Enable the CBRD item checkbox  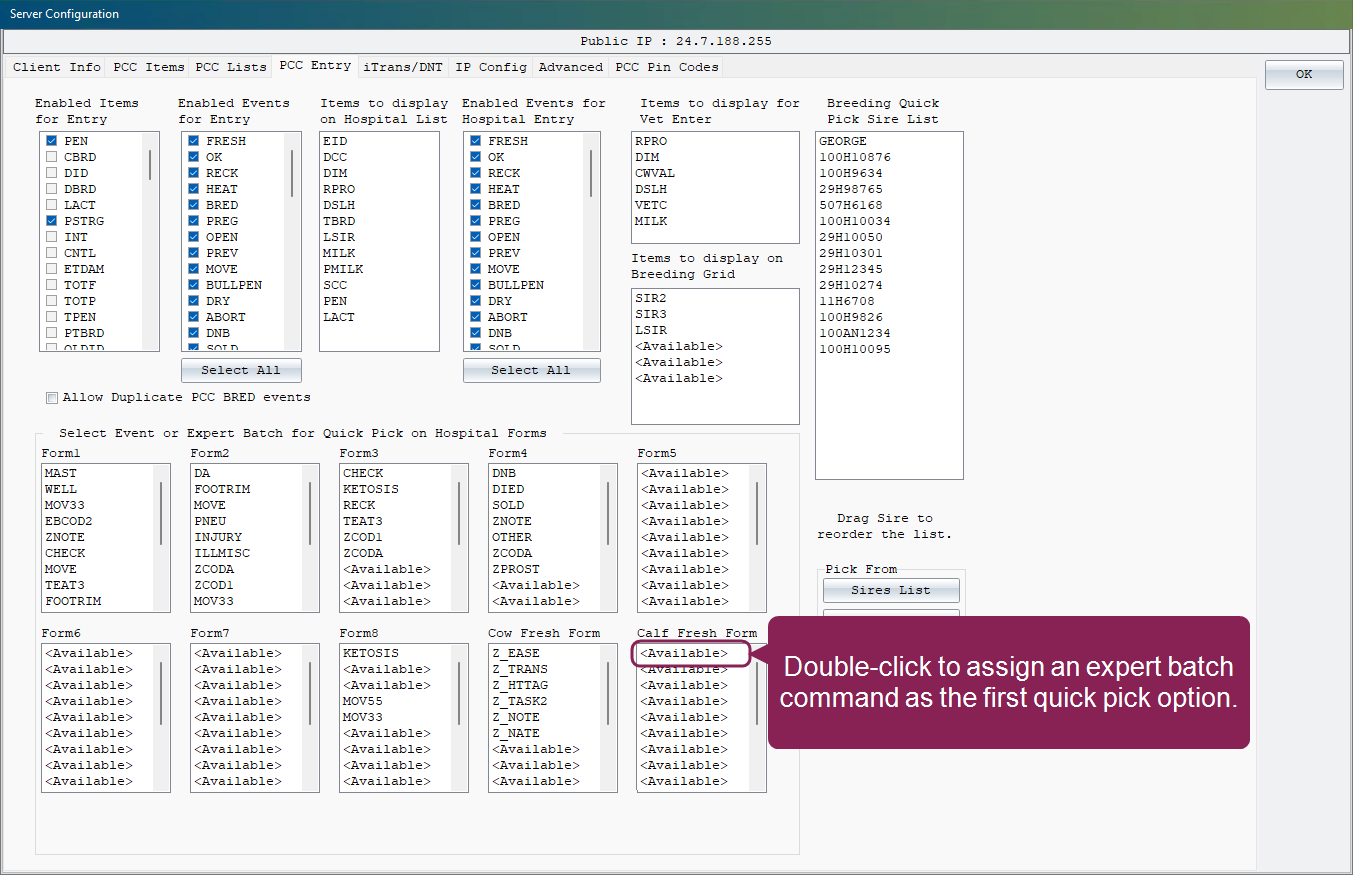(52, 157)
